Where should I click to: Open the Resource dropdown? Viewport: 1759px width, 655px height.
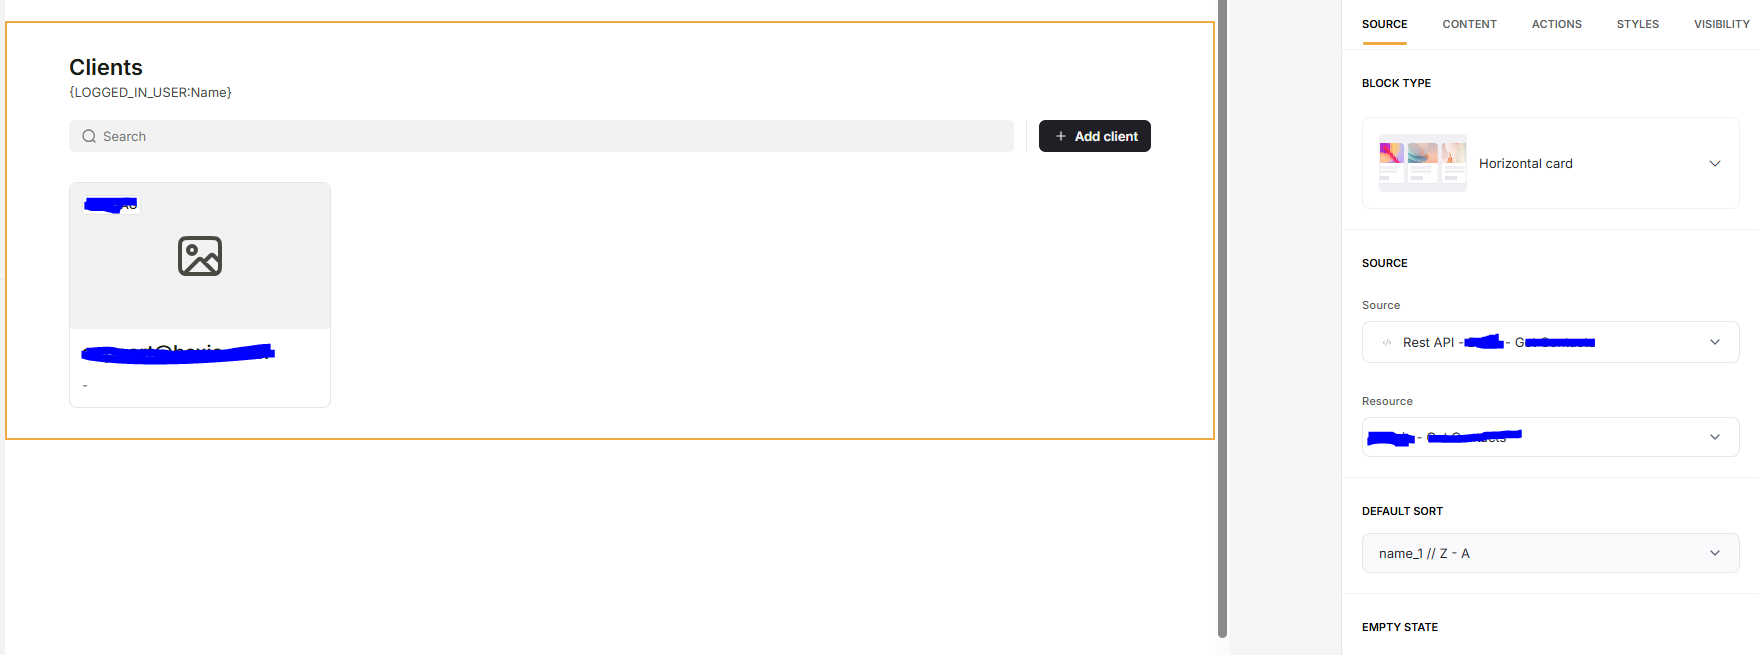[1550, 437]
